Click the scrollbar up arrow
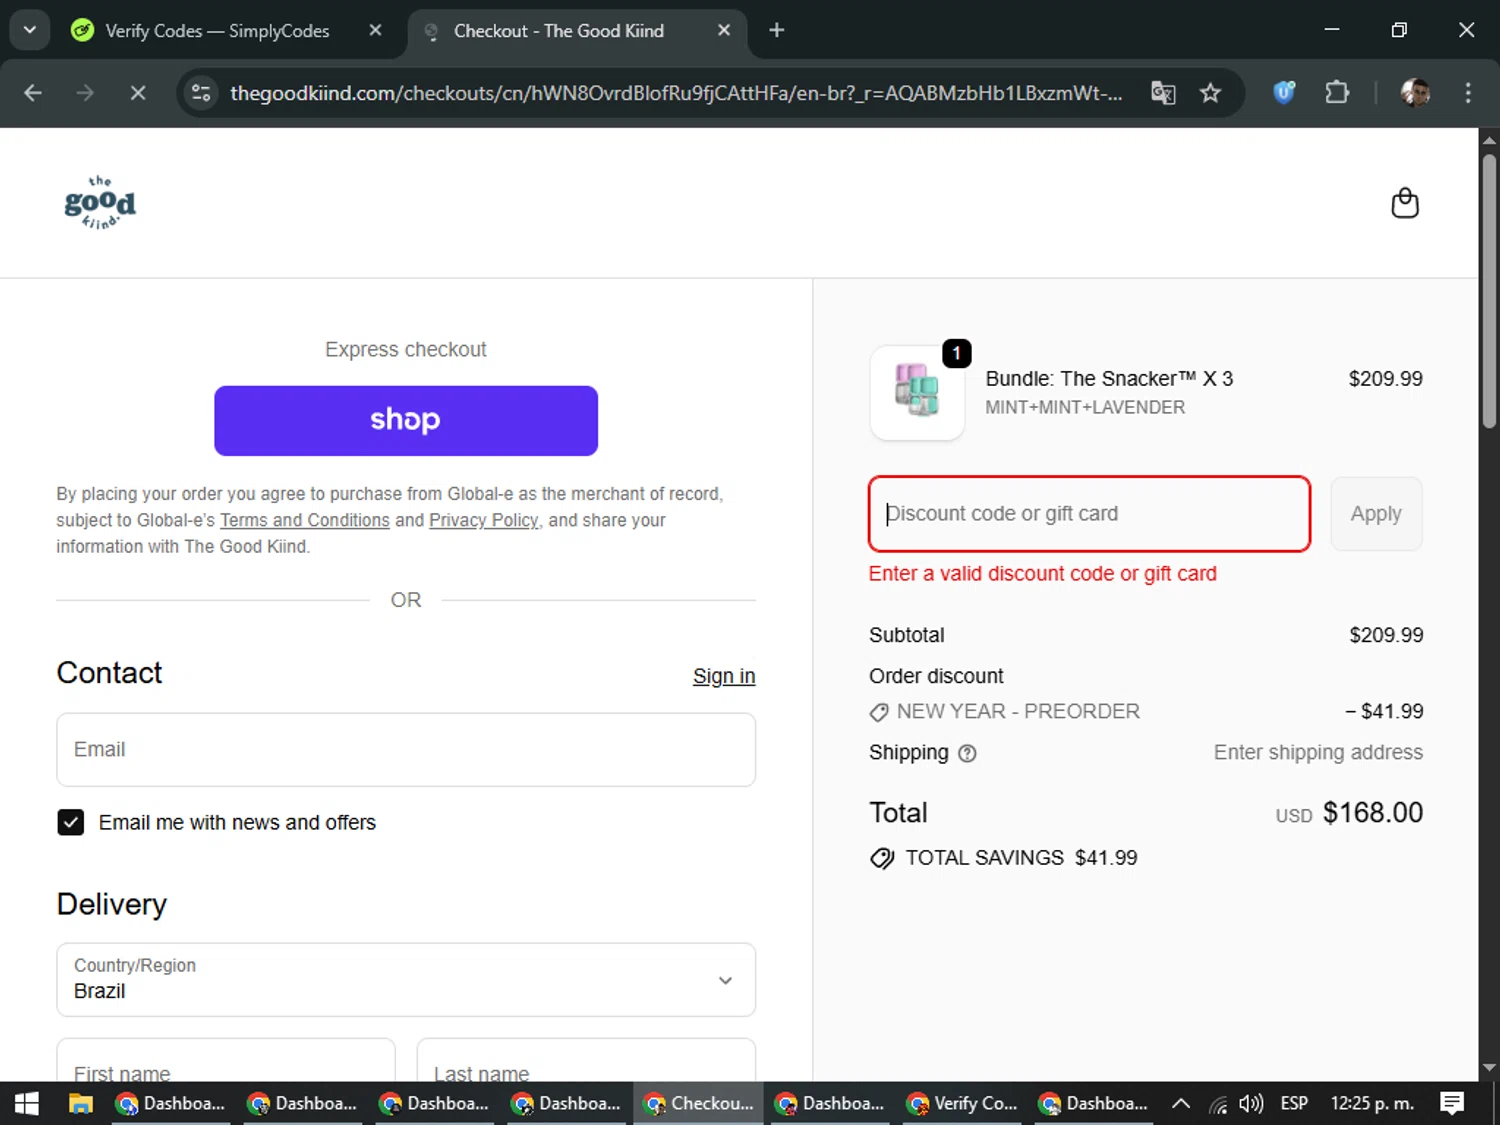 point(1489,139)
